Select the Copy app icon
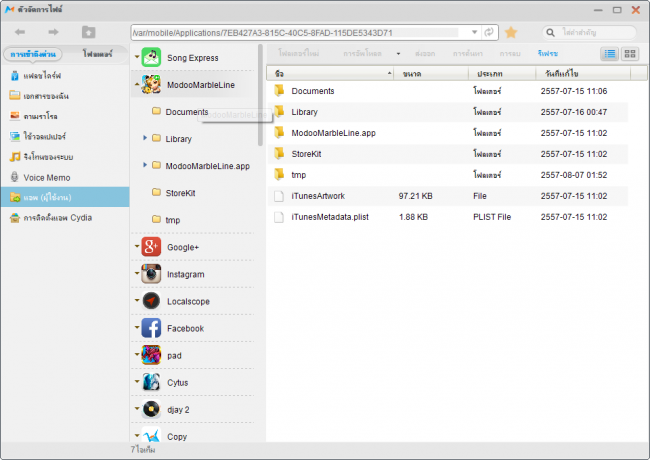The height and width of the screenshot is (460, 650). click(x=151, y=435)
